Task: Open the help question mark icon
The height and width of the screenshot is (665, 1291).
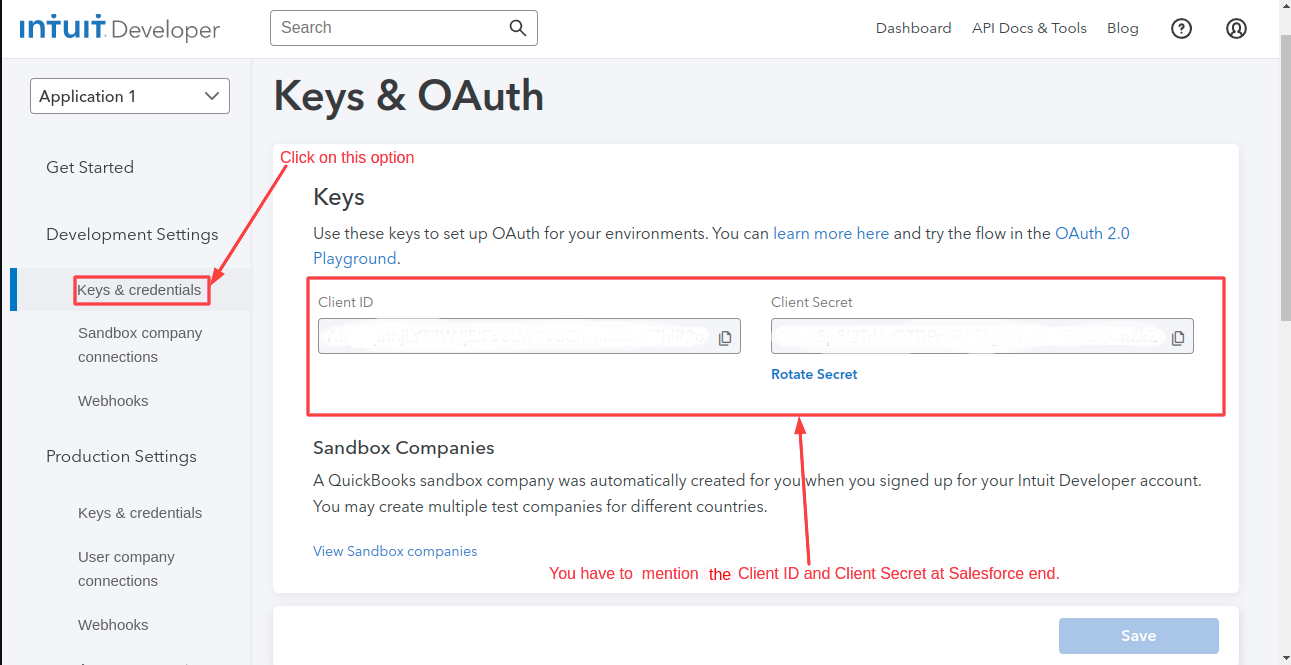Action: point(1181,29)
